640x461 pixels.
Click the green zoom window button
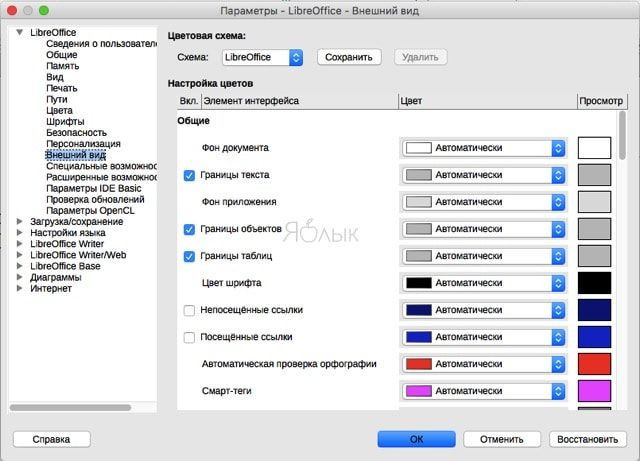click(x=44, y=10)
